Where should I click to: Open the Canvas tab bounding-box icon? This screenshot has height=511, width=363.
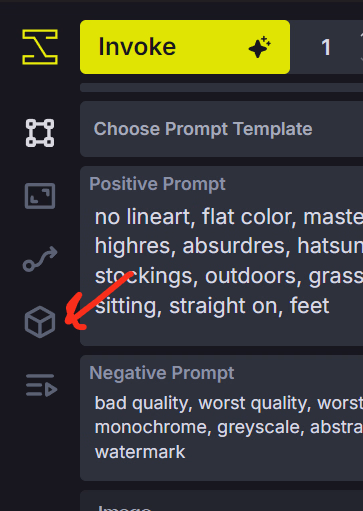pos(40,133)
